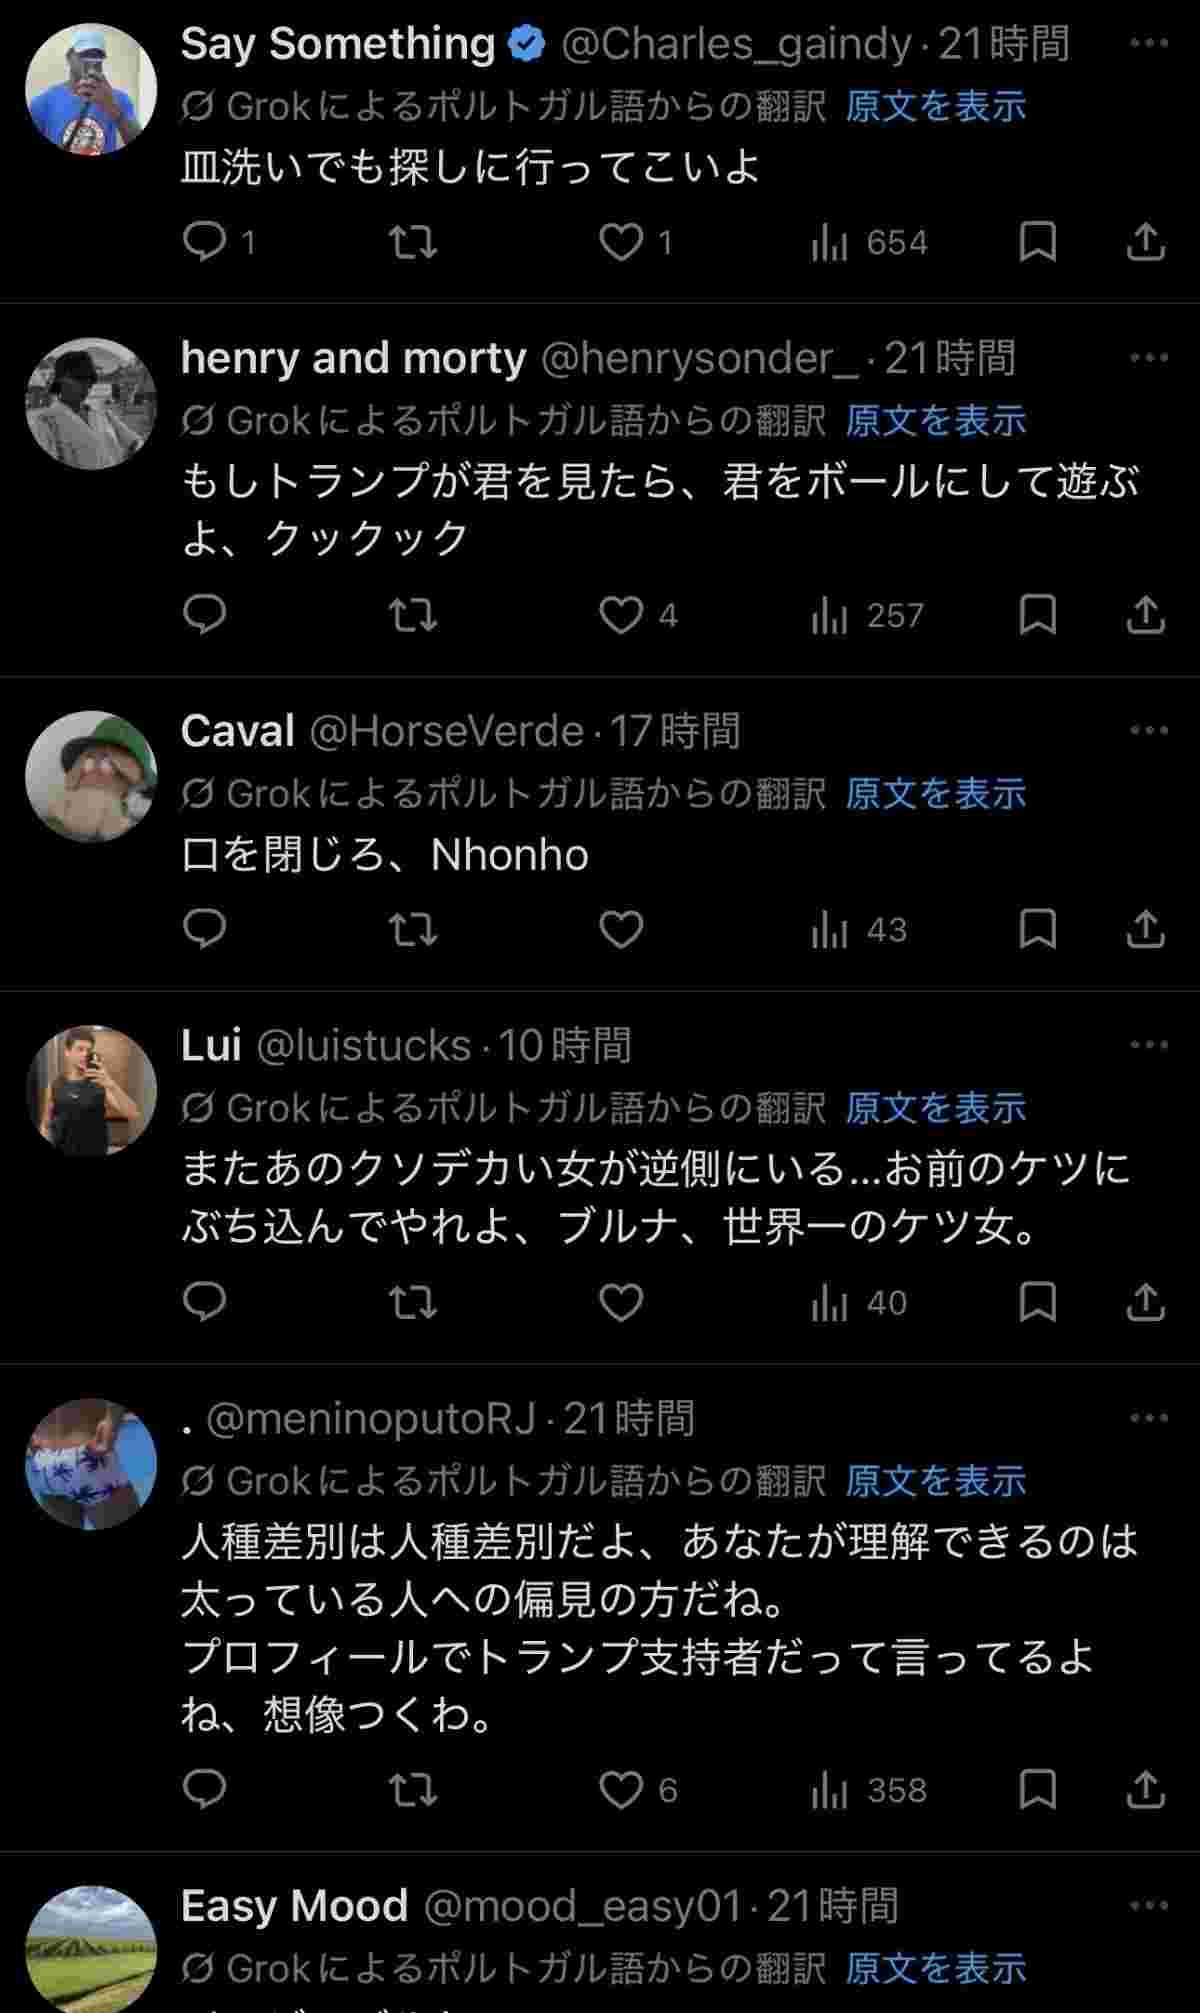1200x2013 pixels.
Task: Open the three-dot menu on Lui's tweet
Action: tap(1148, 1045)
